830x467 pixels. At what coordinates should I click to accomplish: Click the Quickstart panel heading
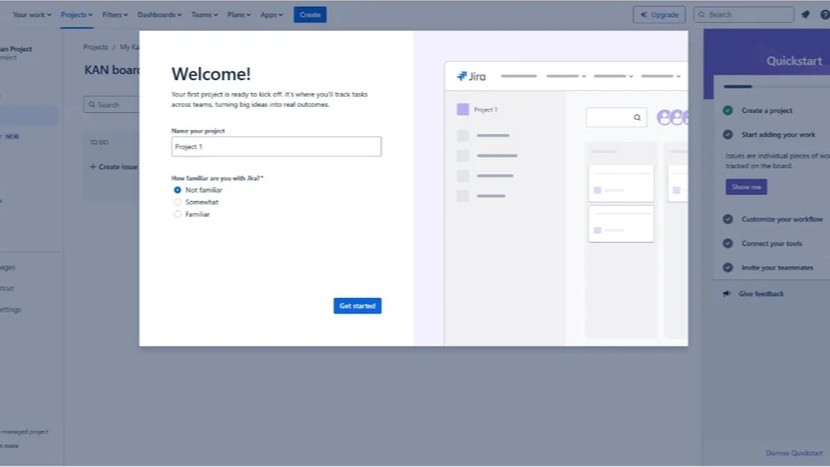pyautogui.click(x=794, y=61)
